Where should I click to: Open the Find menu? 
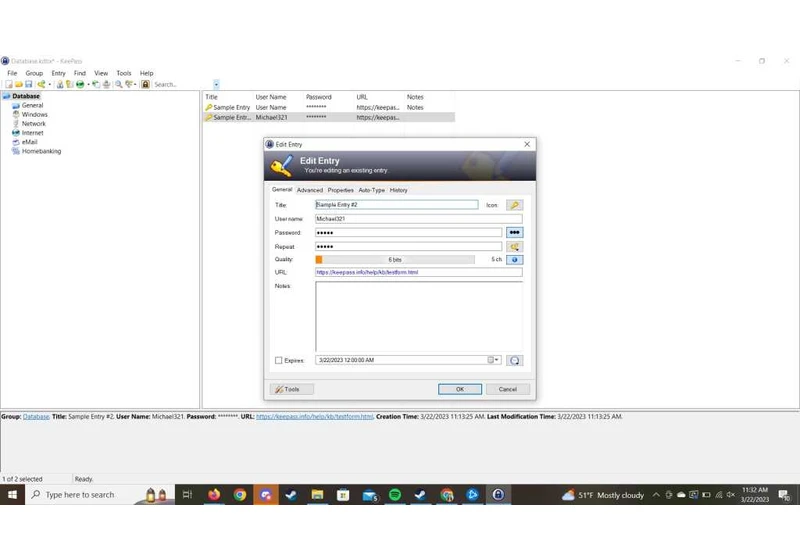tap(80, 73)
